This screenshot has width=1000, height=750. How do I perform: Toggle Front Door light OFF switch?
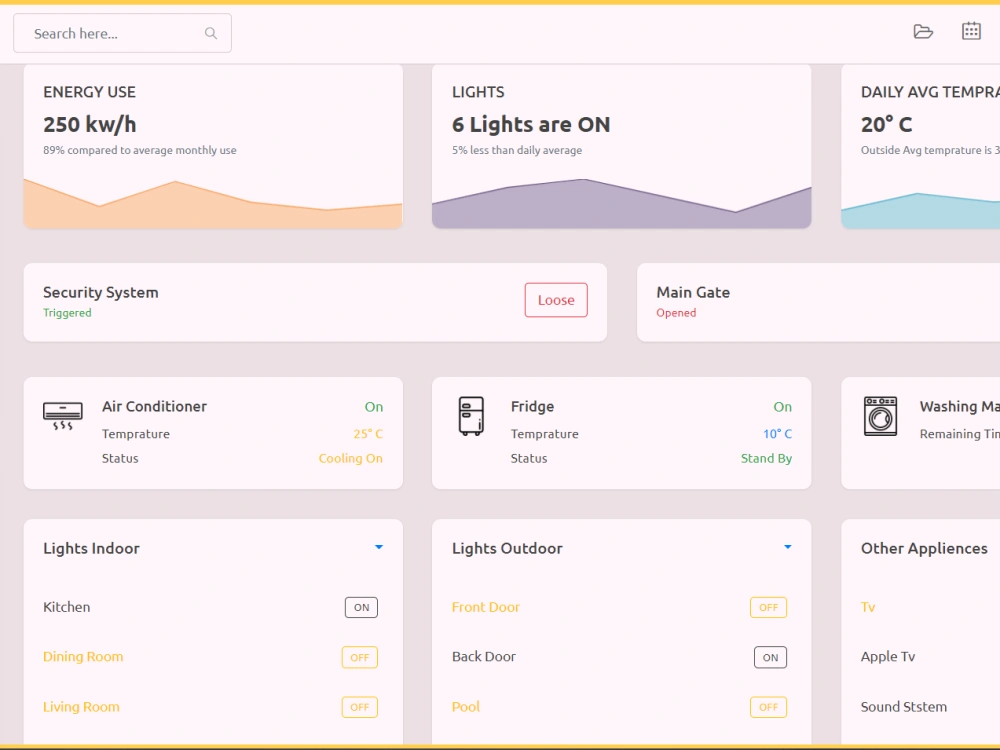tap(768, 607)
